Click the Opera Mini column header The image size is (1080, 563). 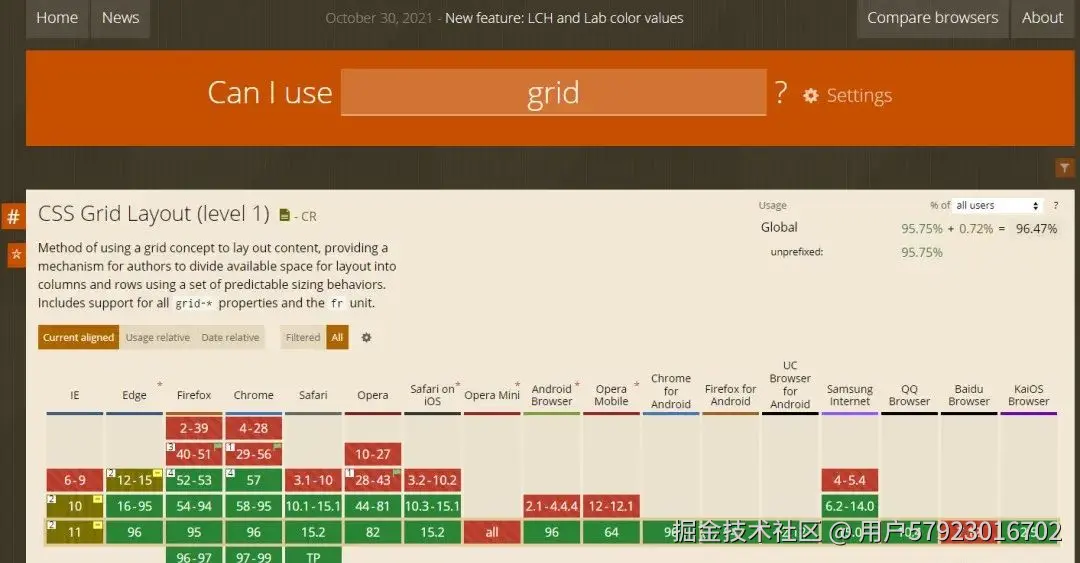click(492, 395)
